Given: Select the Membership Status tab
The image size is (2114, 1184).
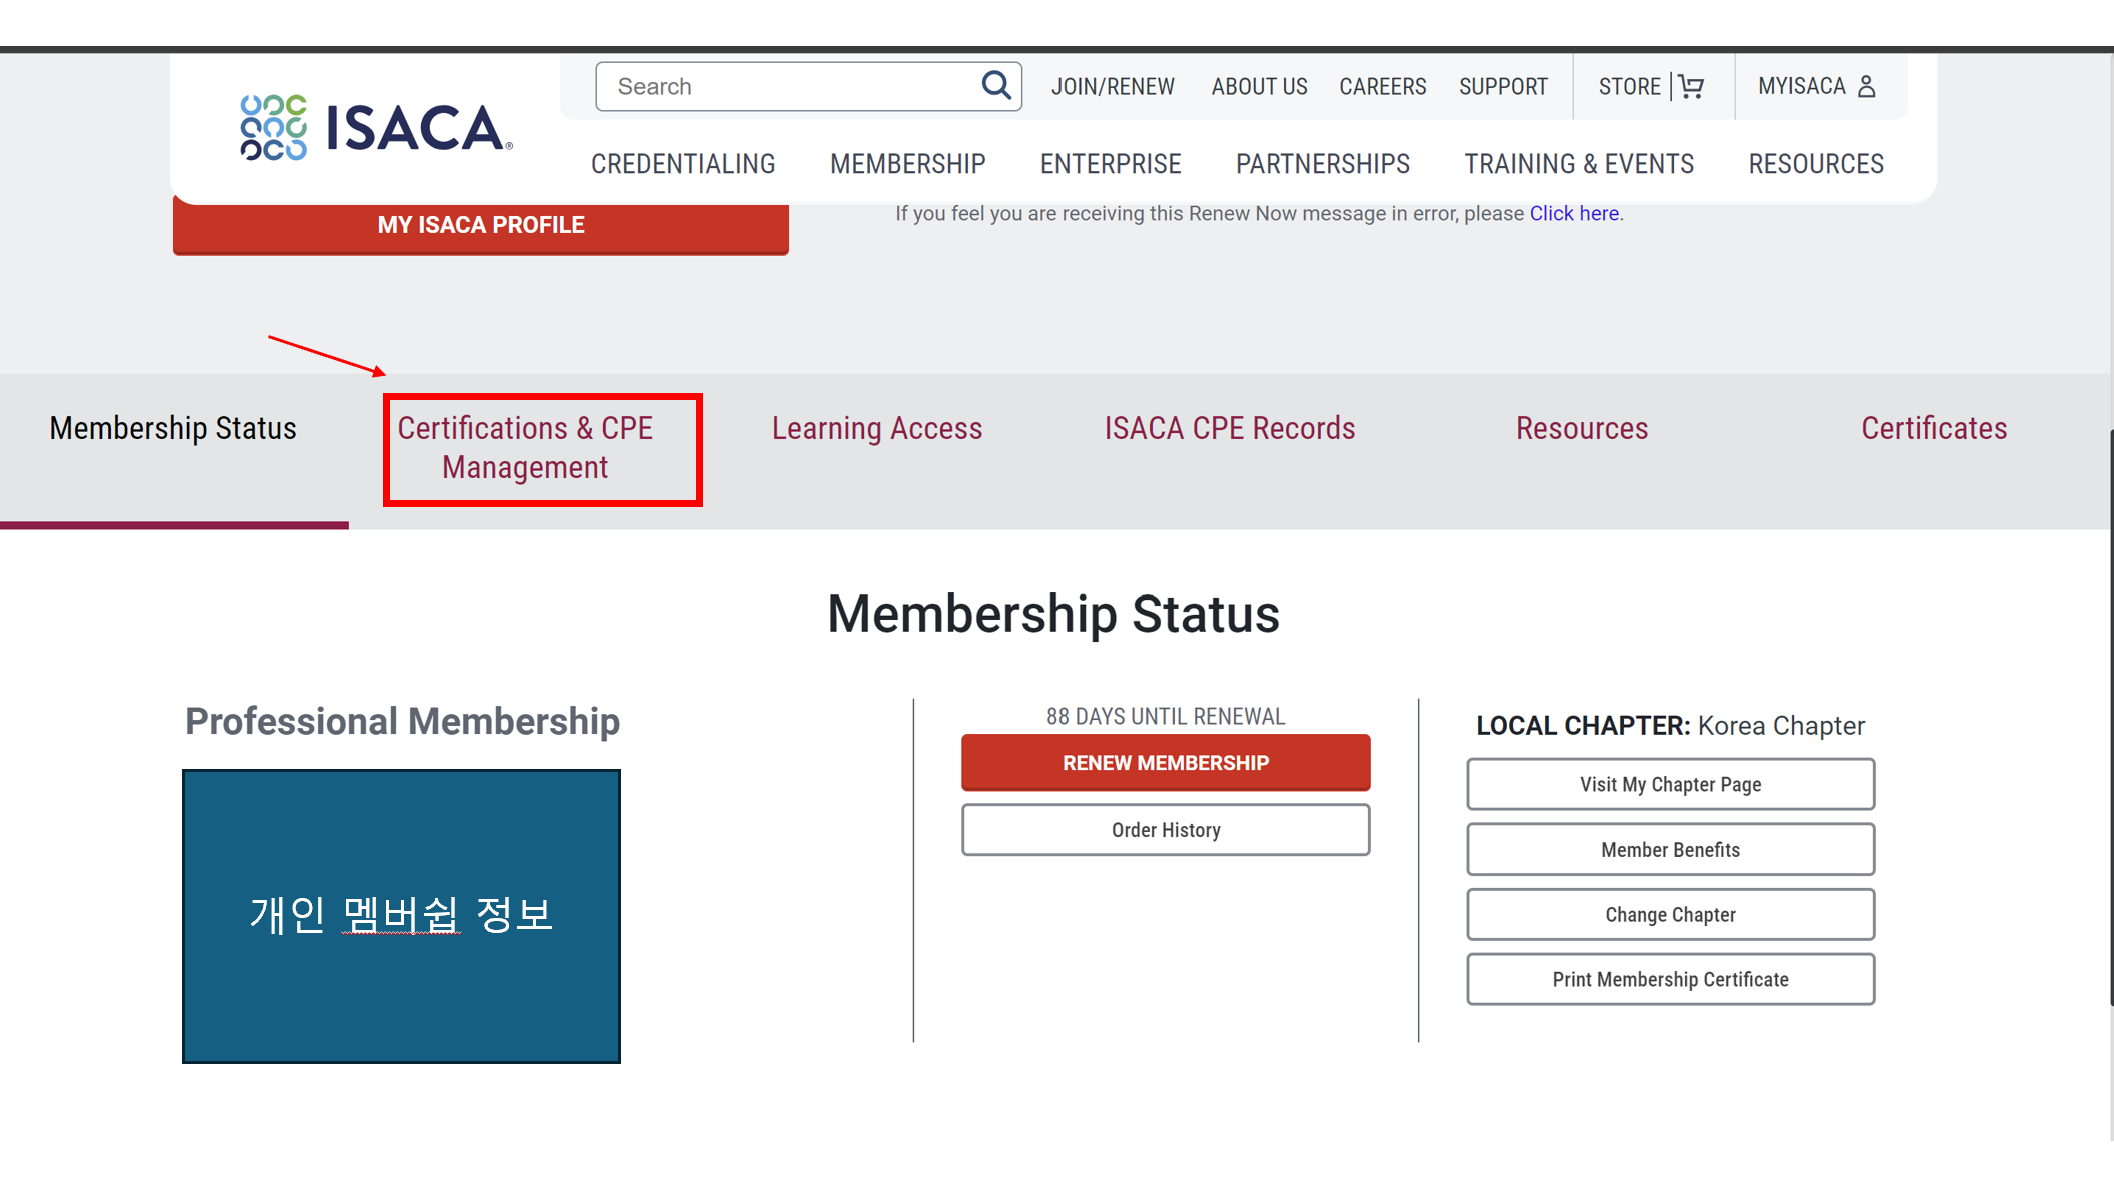Looking at the screenshot, I should point(173,428).
